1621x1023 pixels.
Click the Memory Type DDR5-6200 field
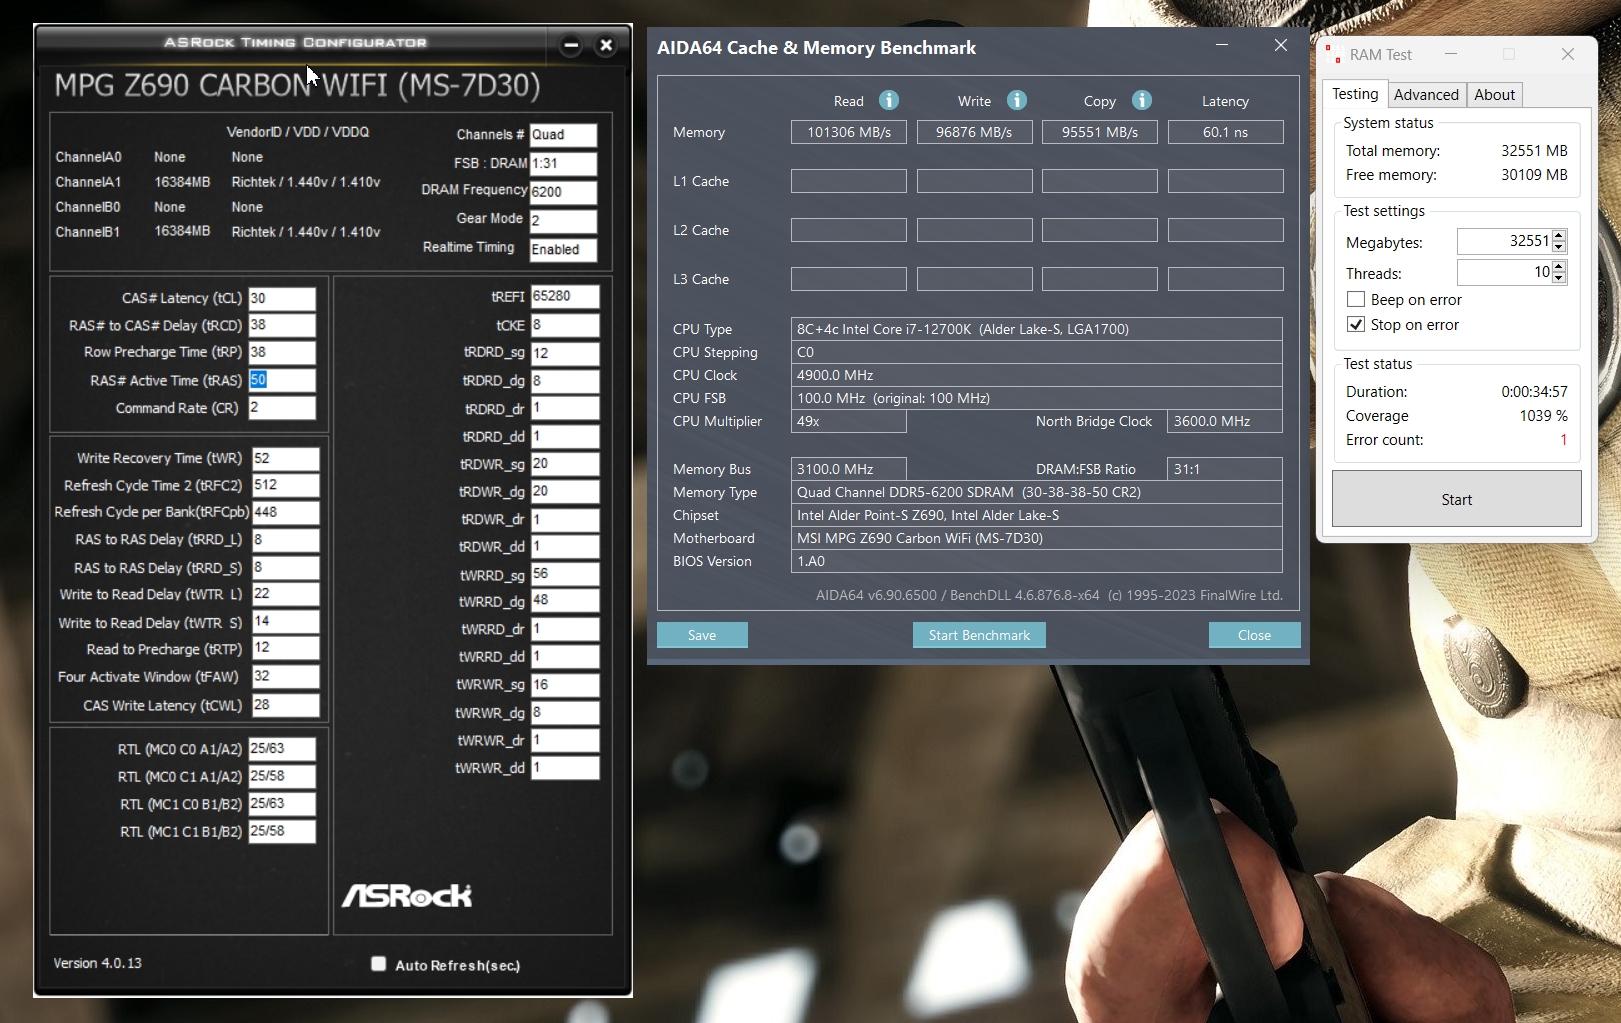(1036, 492)
